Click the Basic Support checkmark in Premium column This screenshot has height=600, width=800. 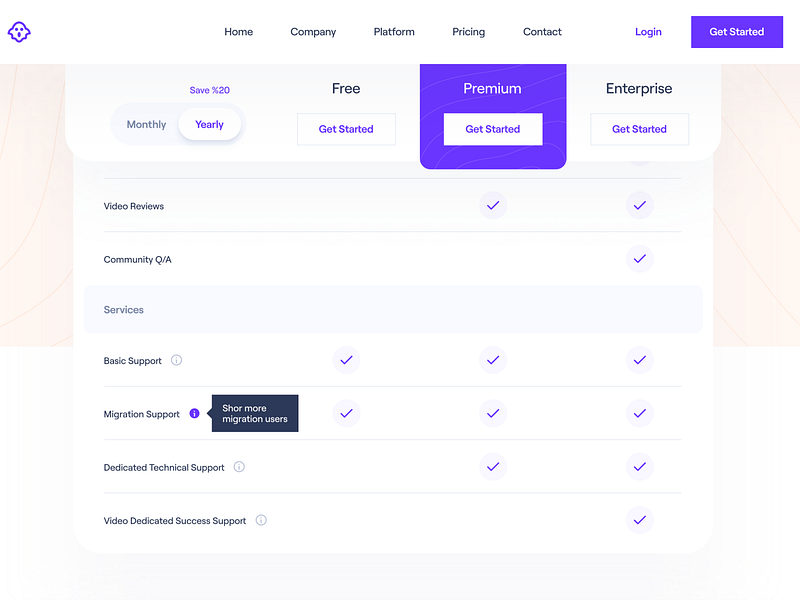tap(493, 360)
